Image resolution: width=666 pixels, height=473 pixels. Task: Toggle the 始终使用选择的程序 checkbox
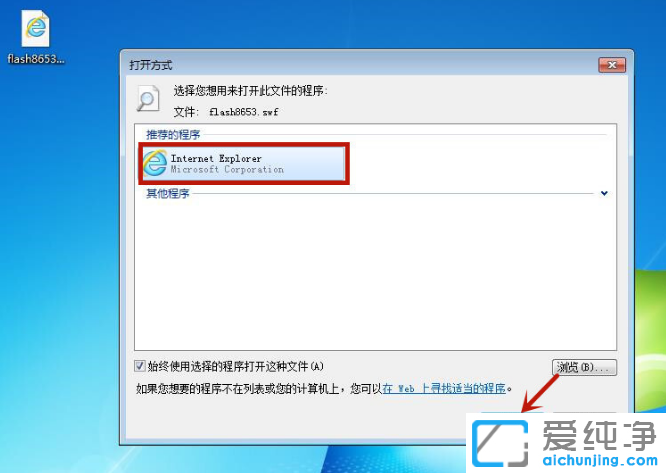click(139, 366)
